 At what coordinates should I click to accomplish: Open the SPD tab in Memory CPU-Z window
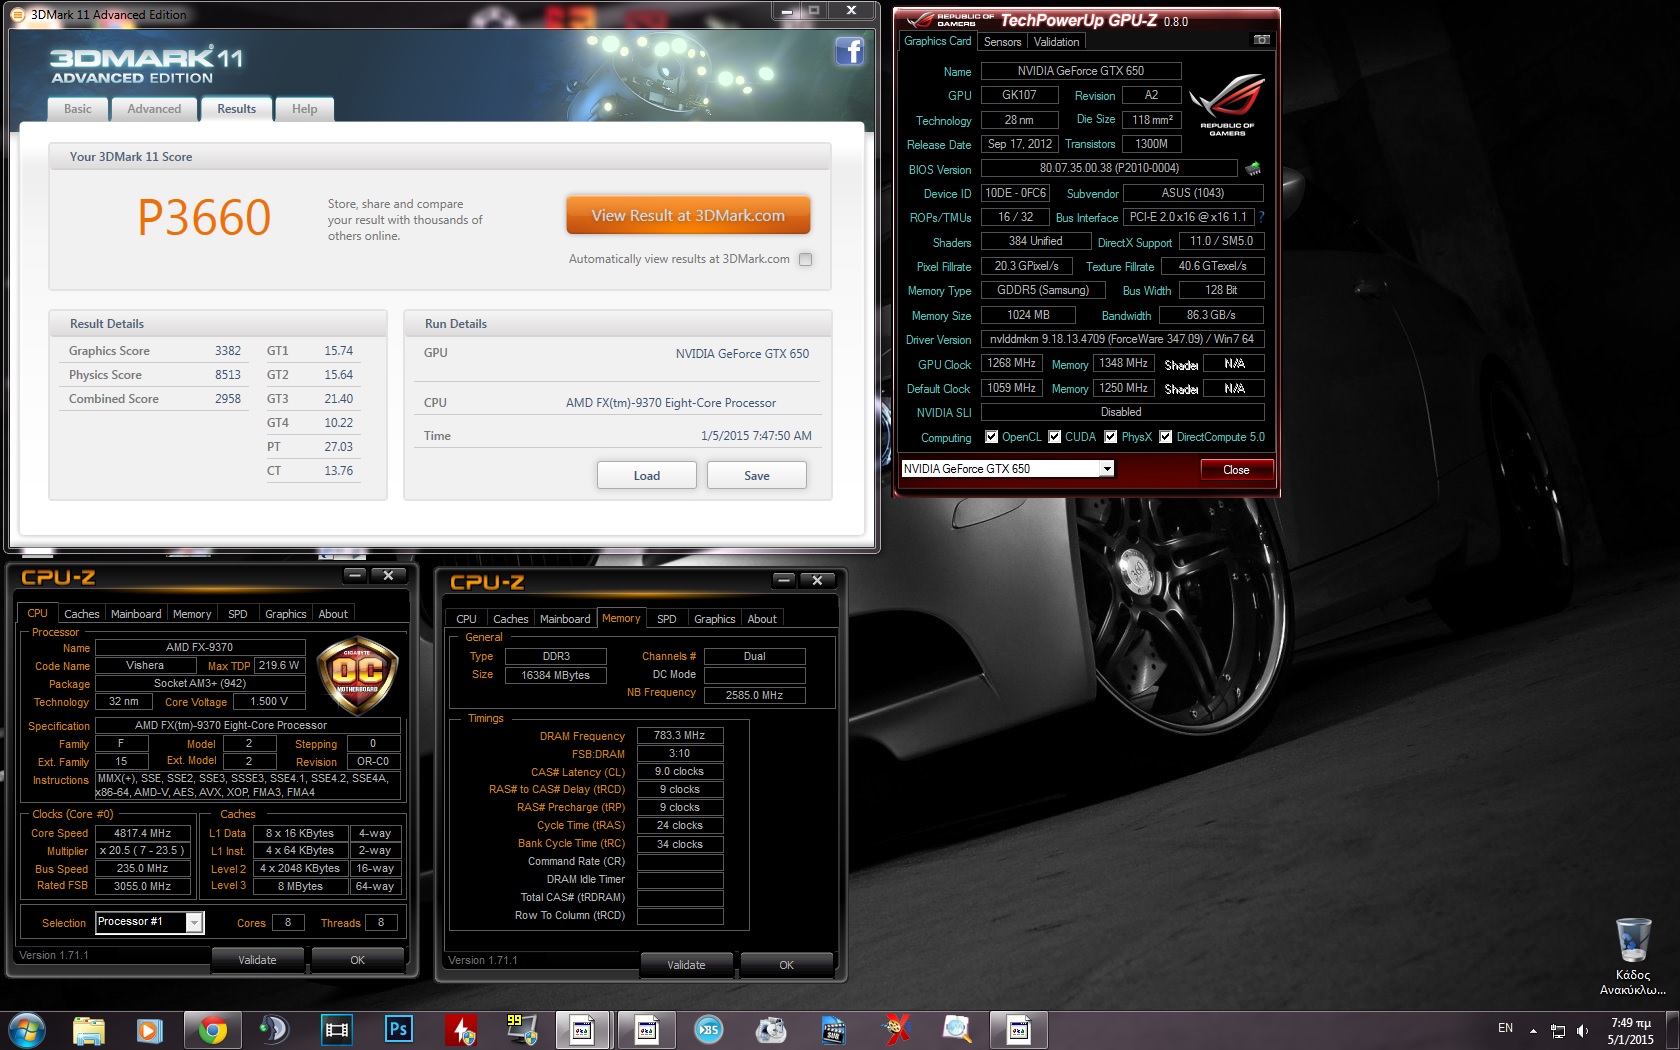pyautogui.click(x=666, y=619)
